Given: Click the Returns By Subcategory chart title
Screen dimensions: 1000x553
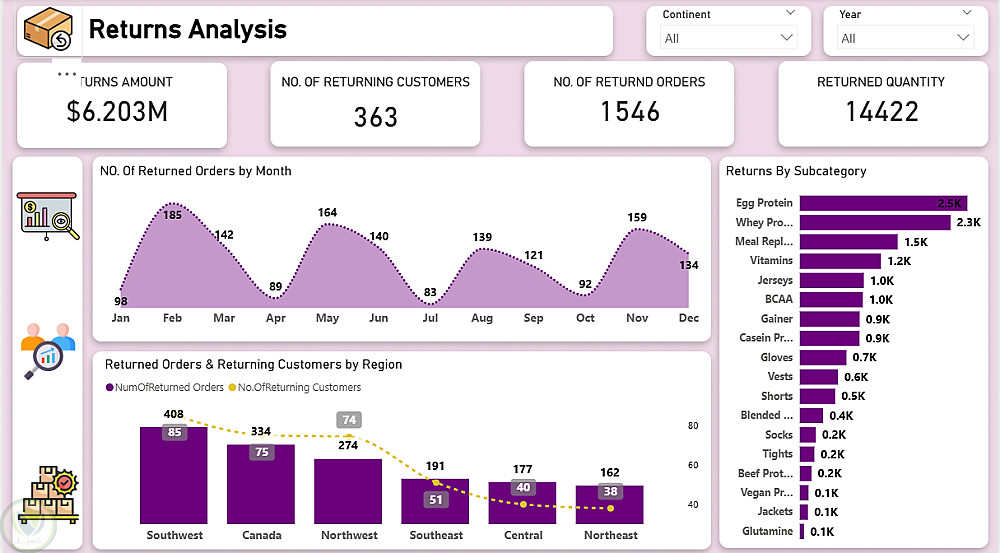Looking at the screenshot, I should point(796,171).
